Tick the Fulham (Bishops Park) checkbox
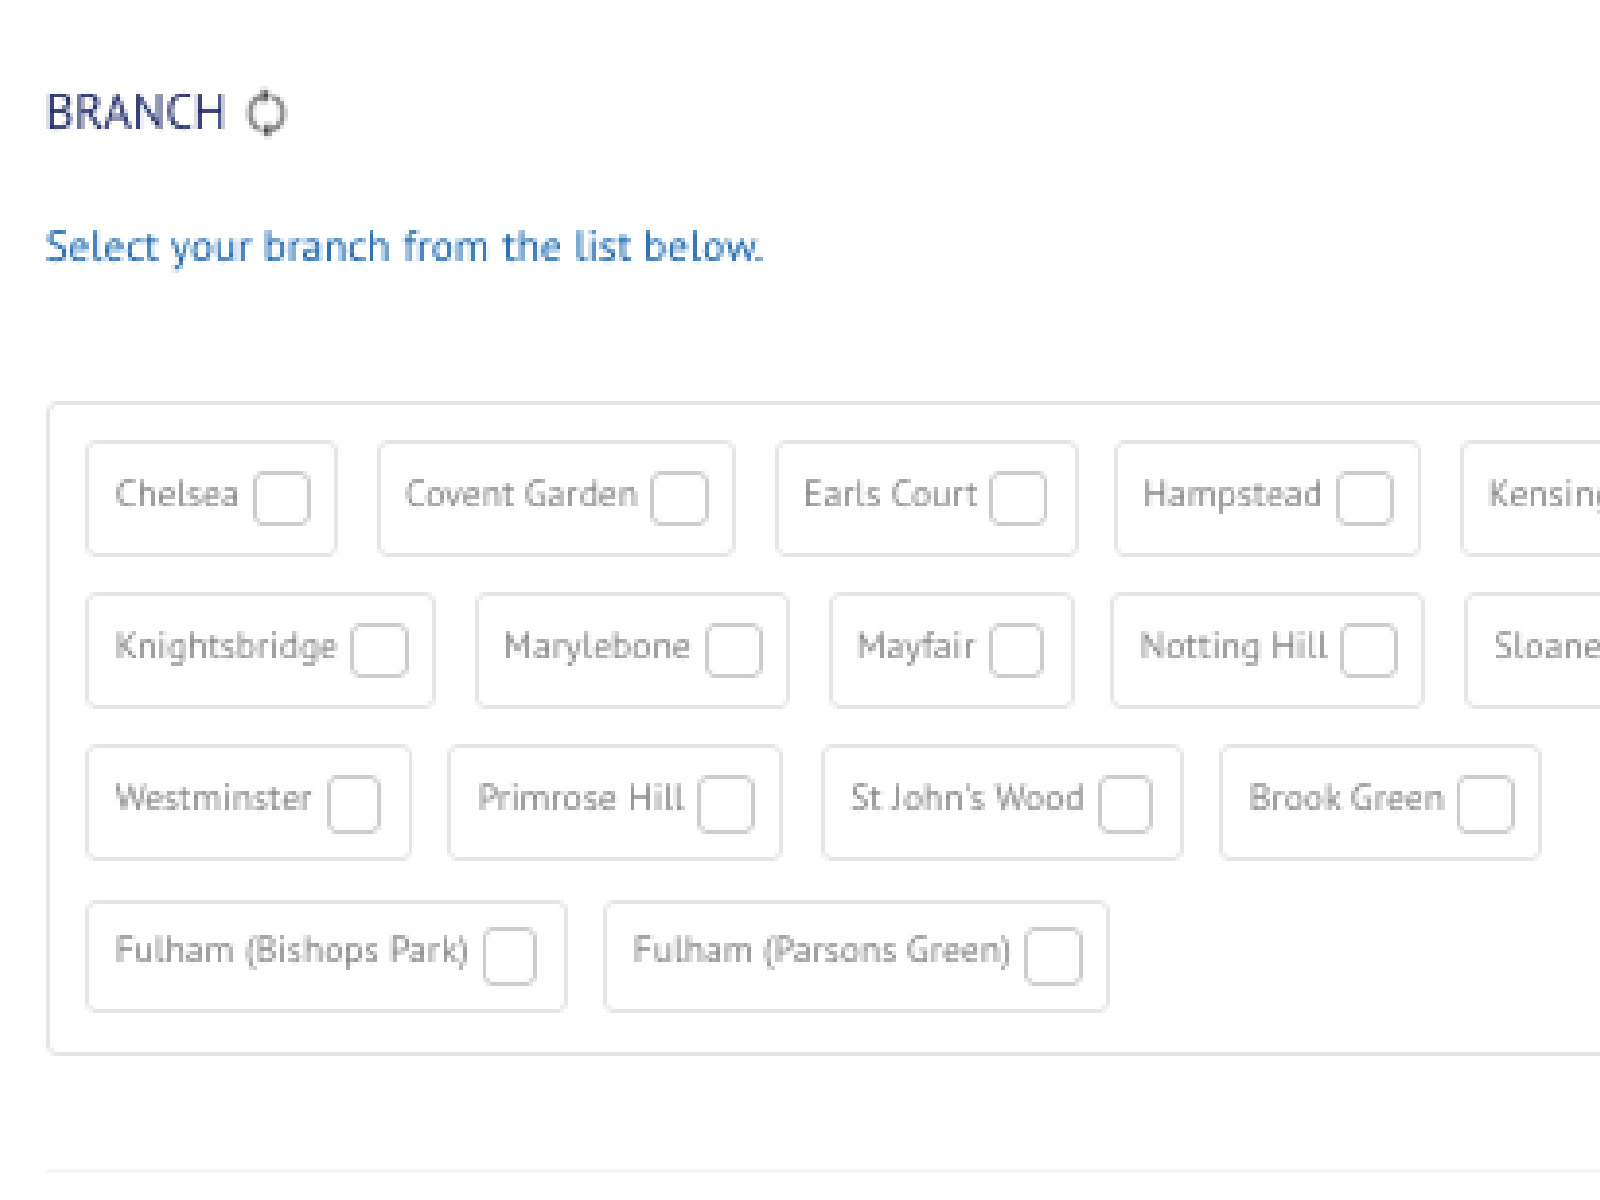 [510, 956]
